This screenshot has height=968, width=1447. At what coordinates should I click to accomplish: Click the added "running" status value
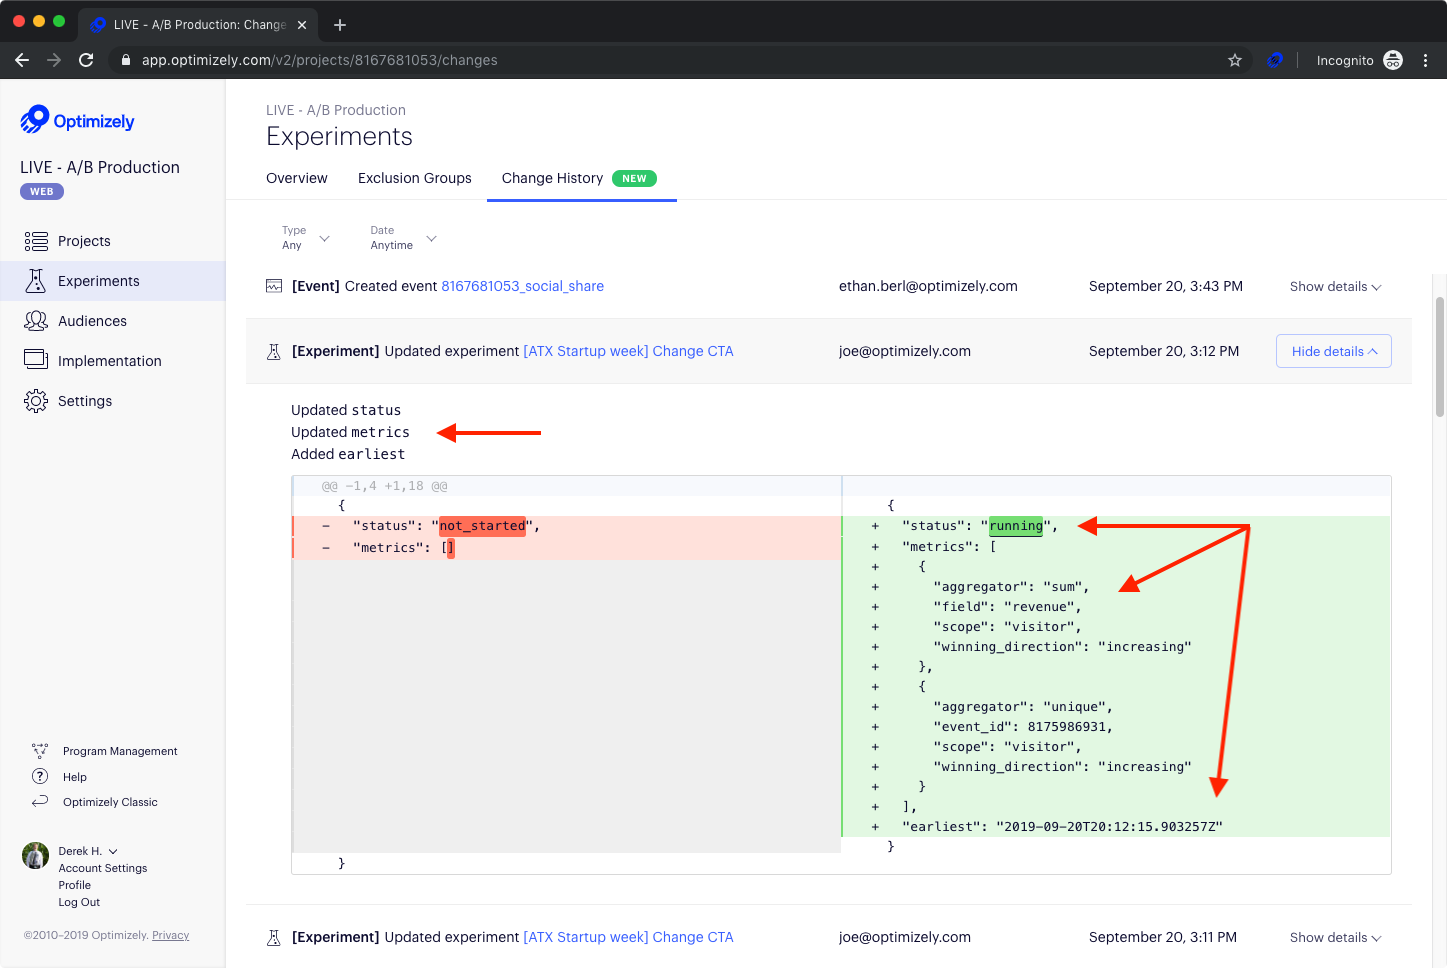point(1016,526)
